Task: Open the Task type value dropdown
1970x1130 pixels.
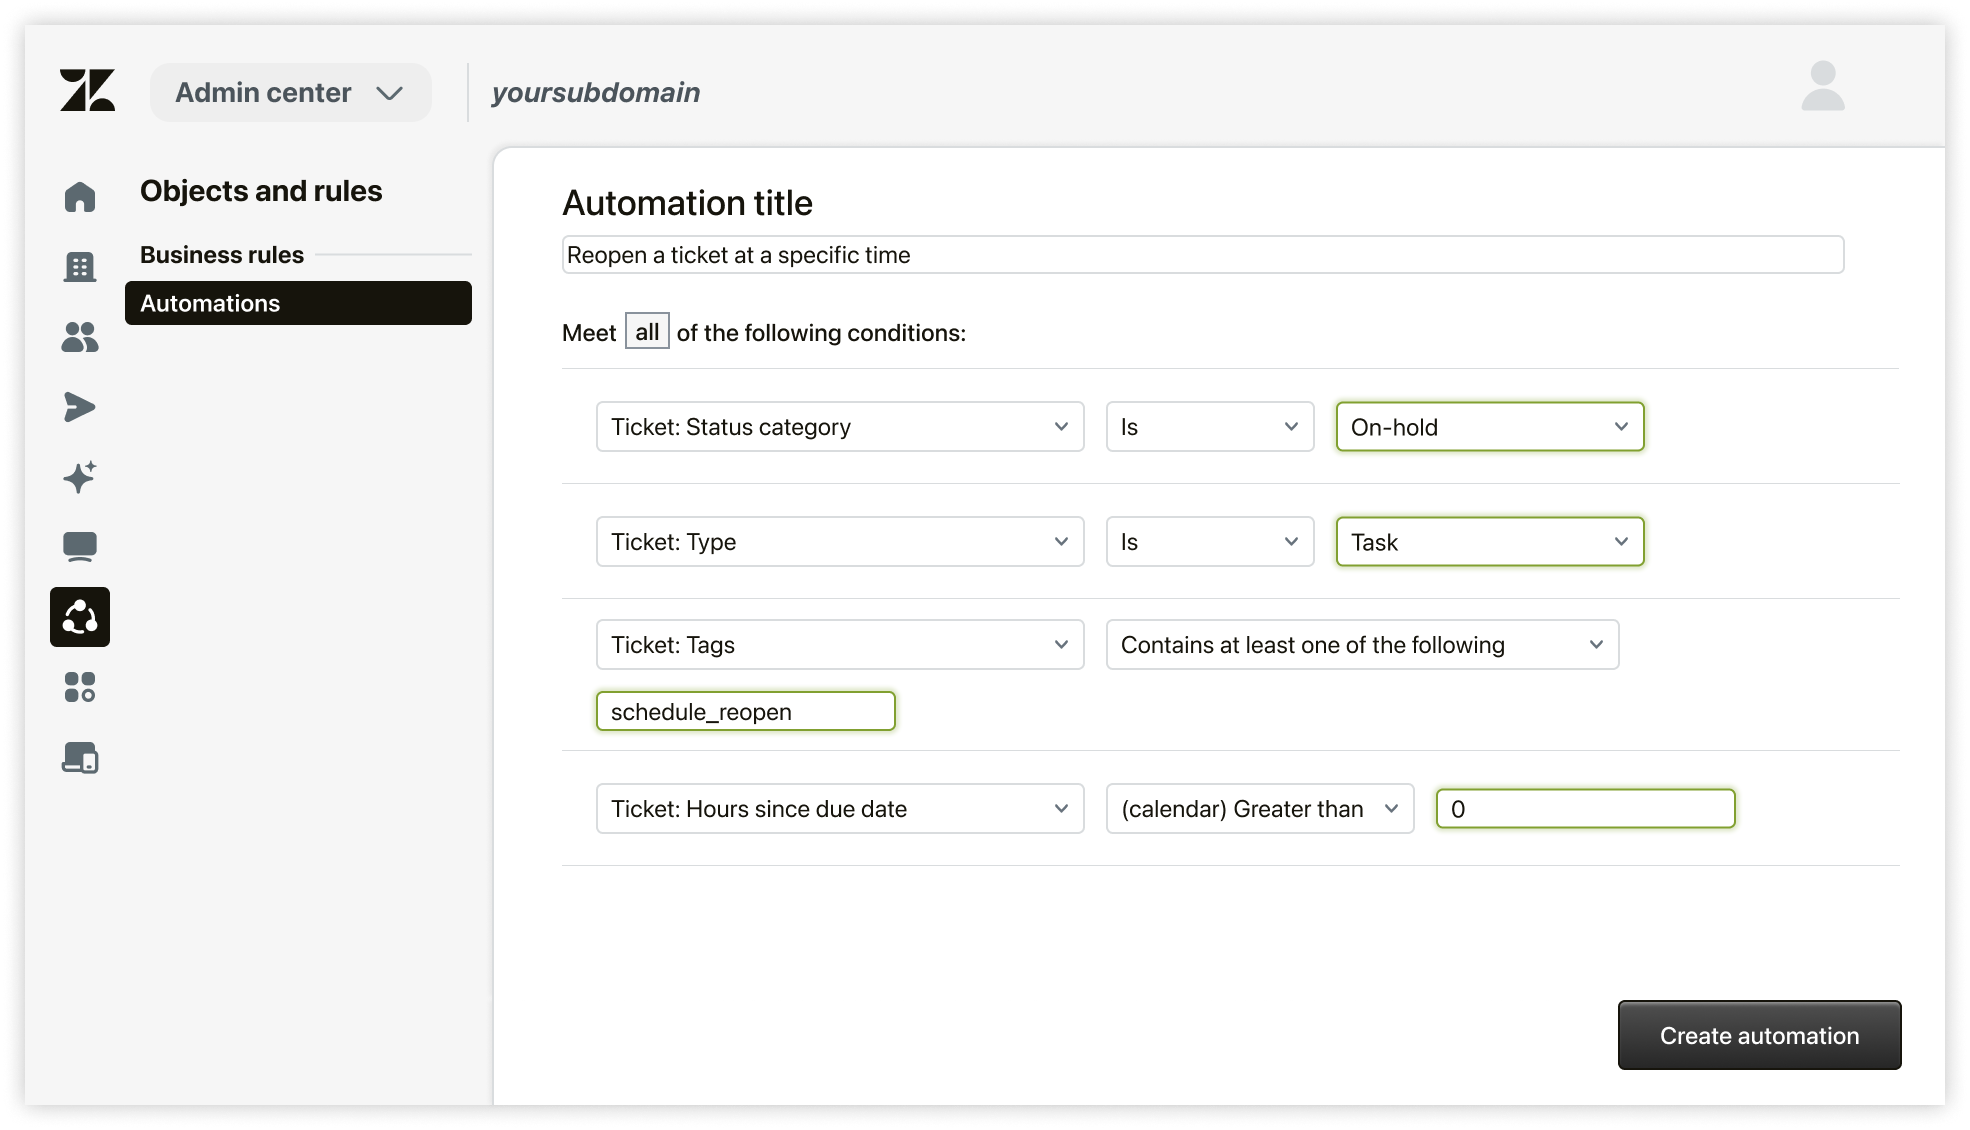Action: [x=1489, y=542]
